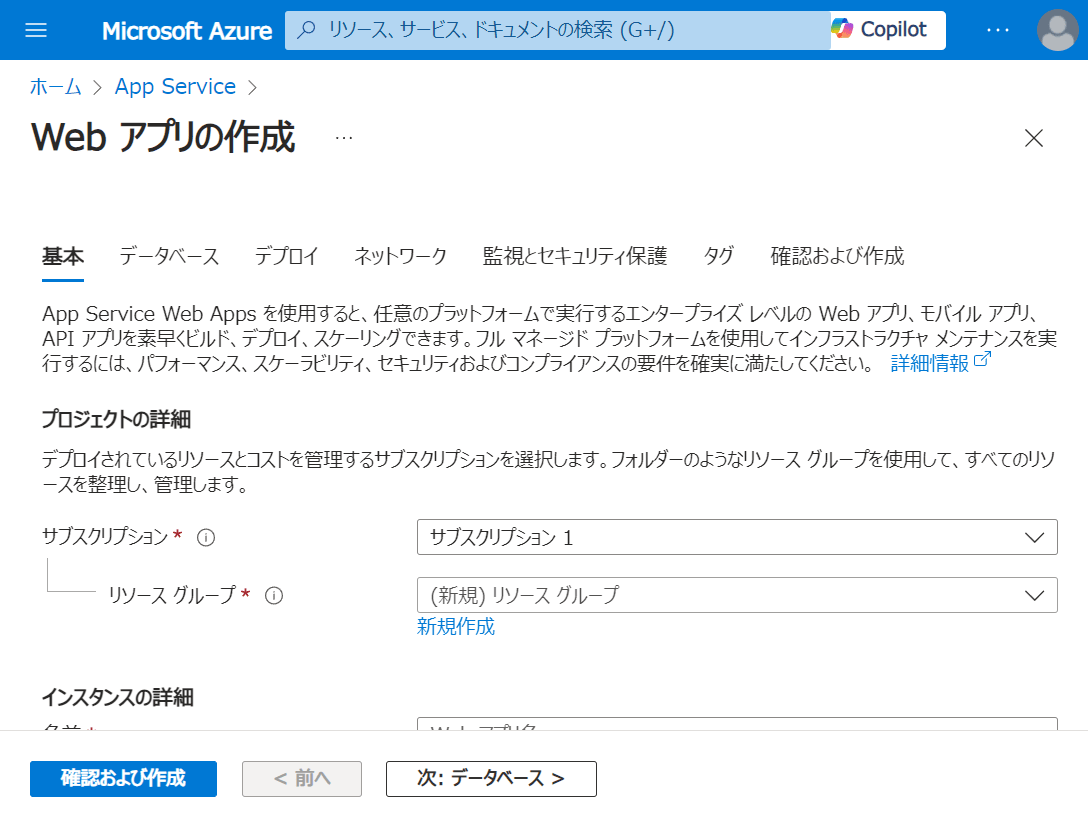Open the タグ tab
This screenshot has width=1088, height=827.
click(x=719, y=256)
